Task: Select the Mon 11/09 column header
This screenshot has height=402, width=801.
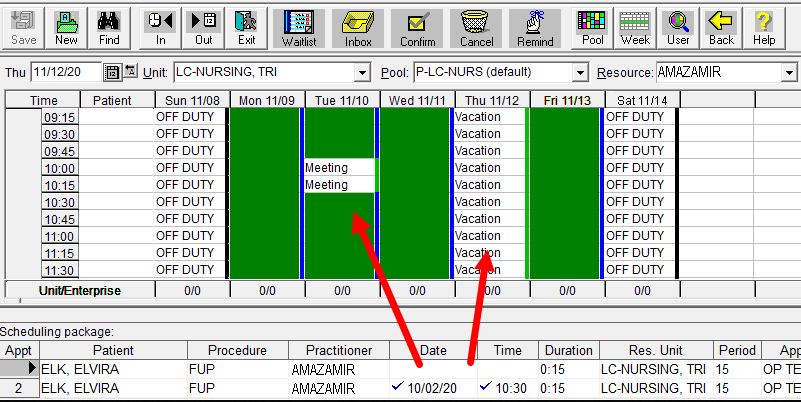Action: click(x=267, y=100)
